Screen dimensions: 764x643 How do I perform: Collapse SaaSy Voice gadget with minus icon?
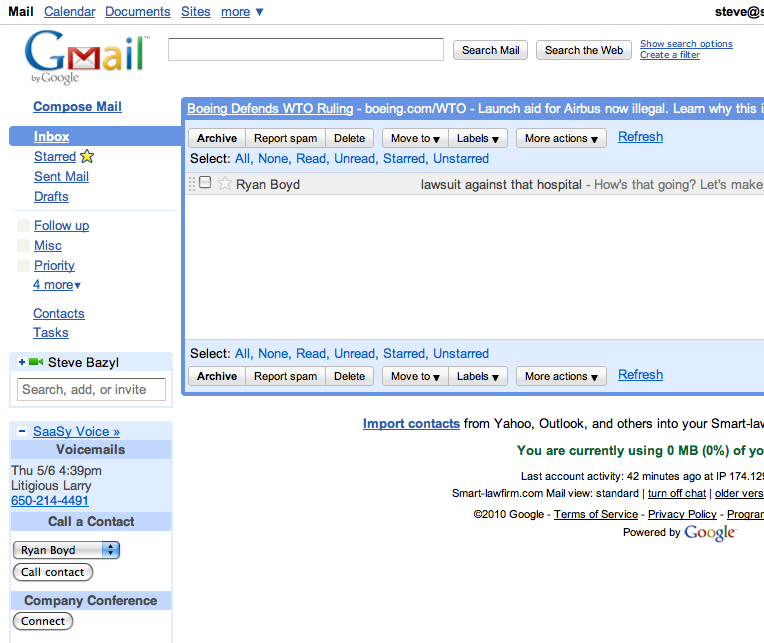click(x=22, y=431)
